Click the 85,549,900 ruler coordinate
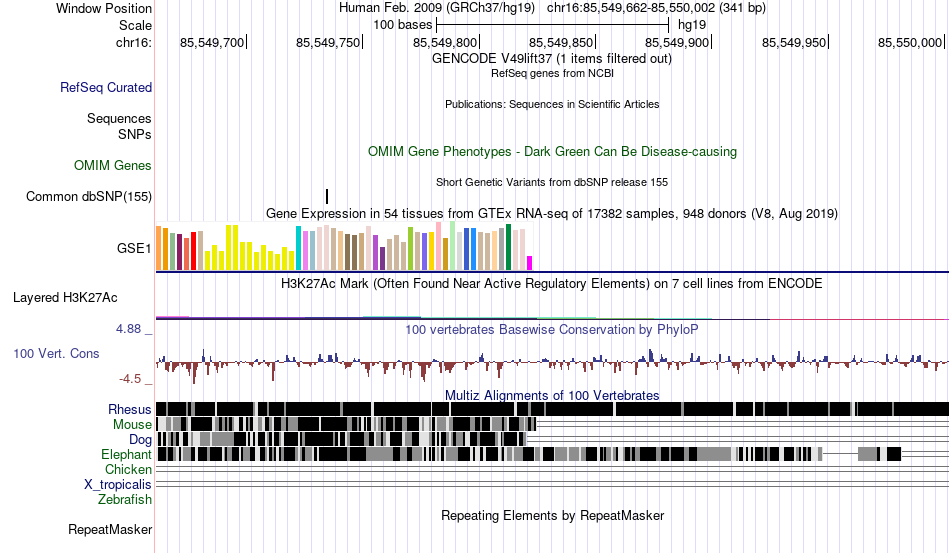The image size is (950, 553). (677, 42)
